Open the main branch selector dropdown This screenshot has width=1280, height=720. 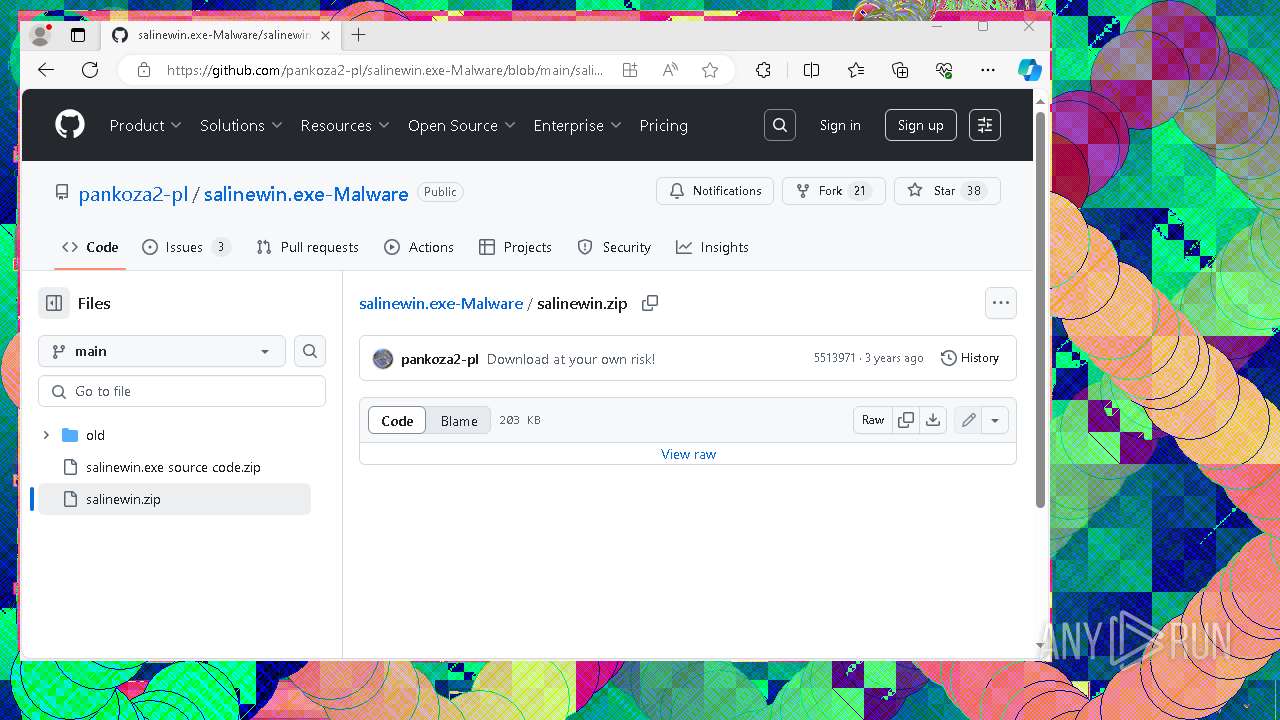pyautogui.click(x=162, y=351)
